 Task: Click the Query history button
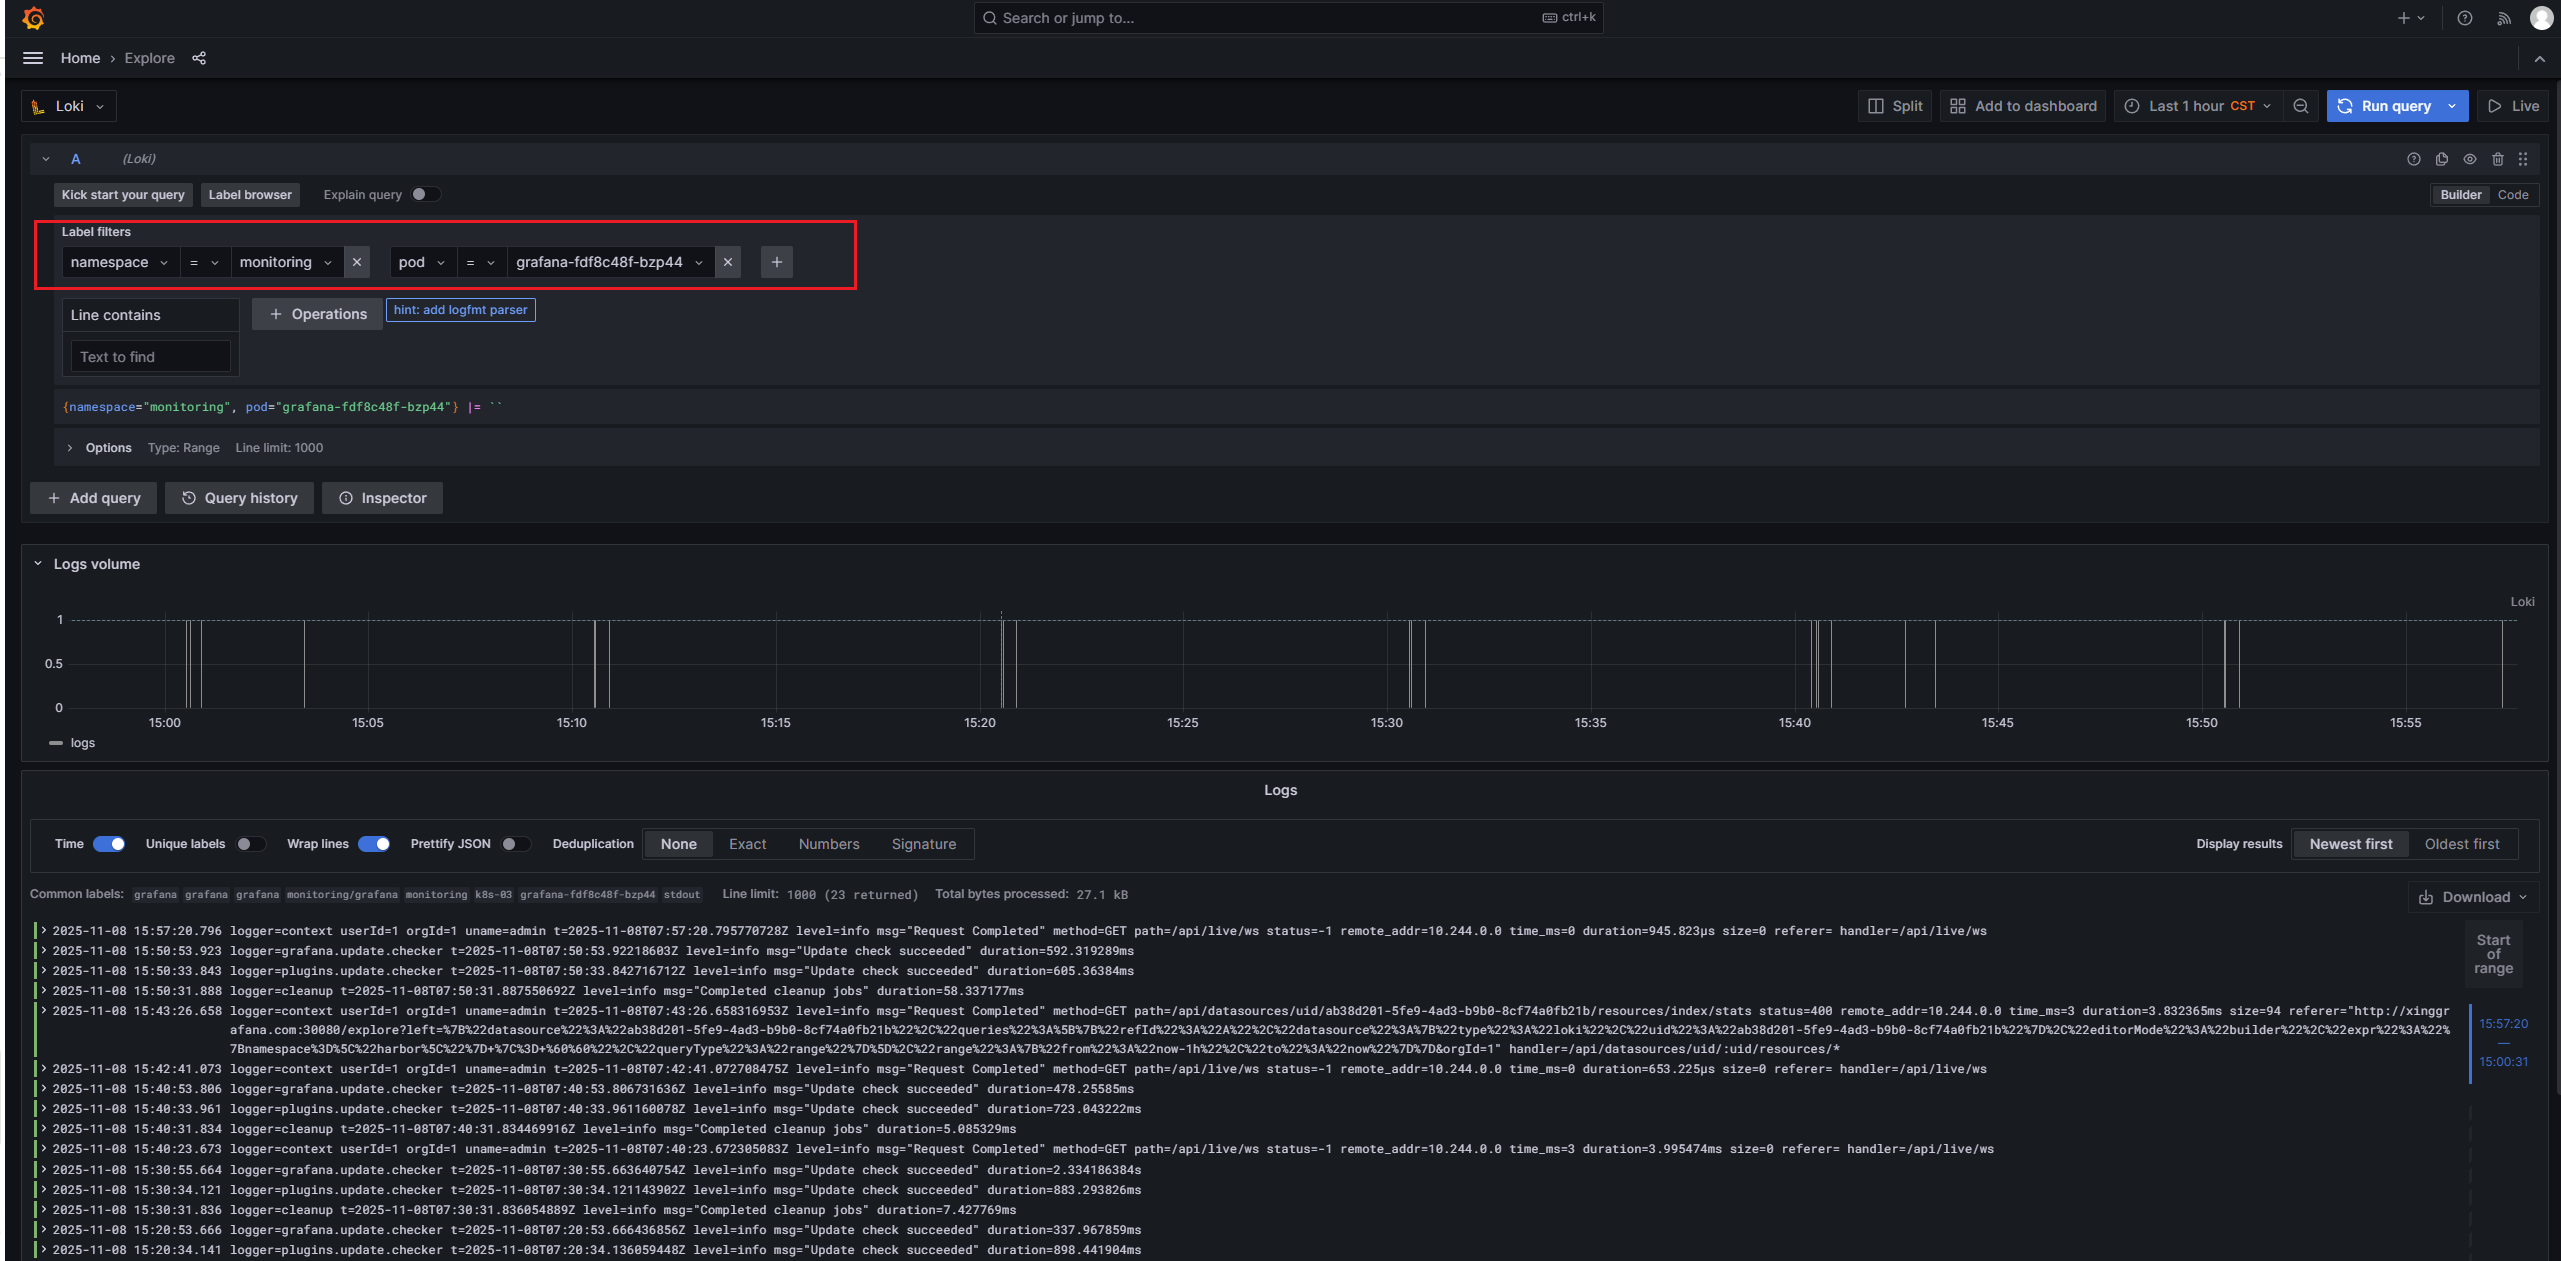point(239,498)
